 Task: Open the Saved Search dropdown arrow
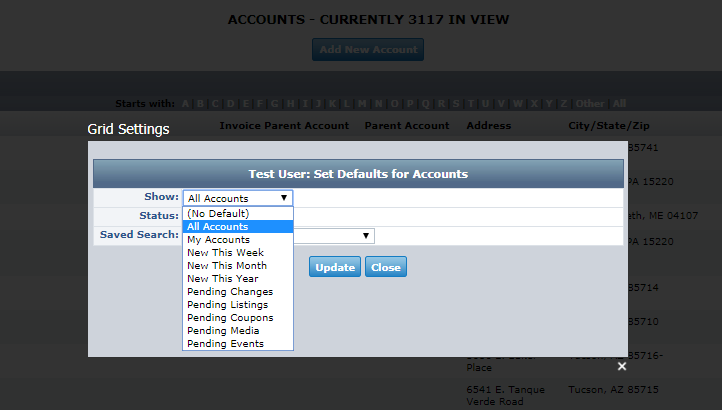pyautogui.click(x=366, y=236)
